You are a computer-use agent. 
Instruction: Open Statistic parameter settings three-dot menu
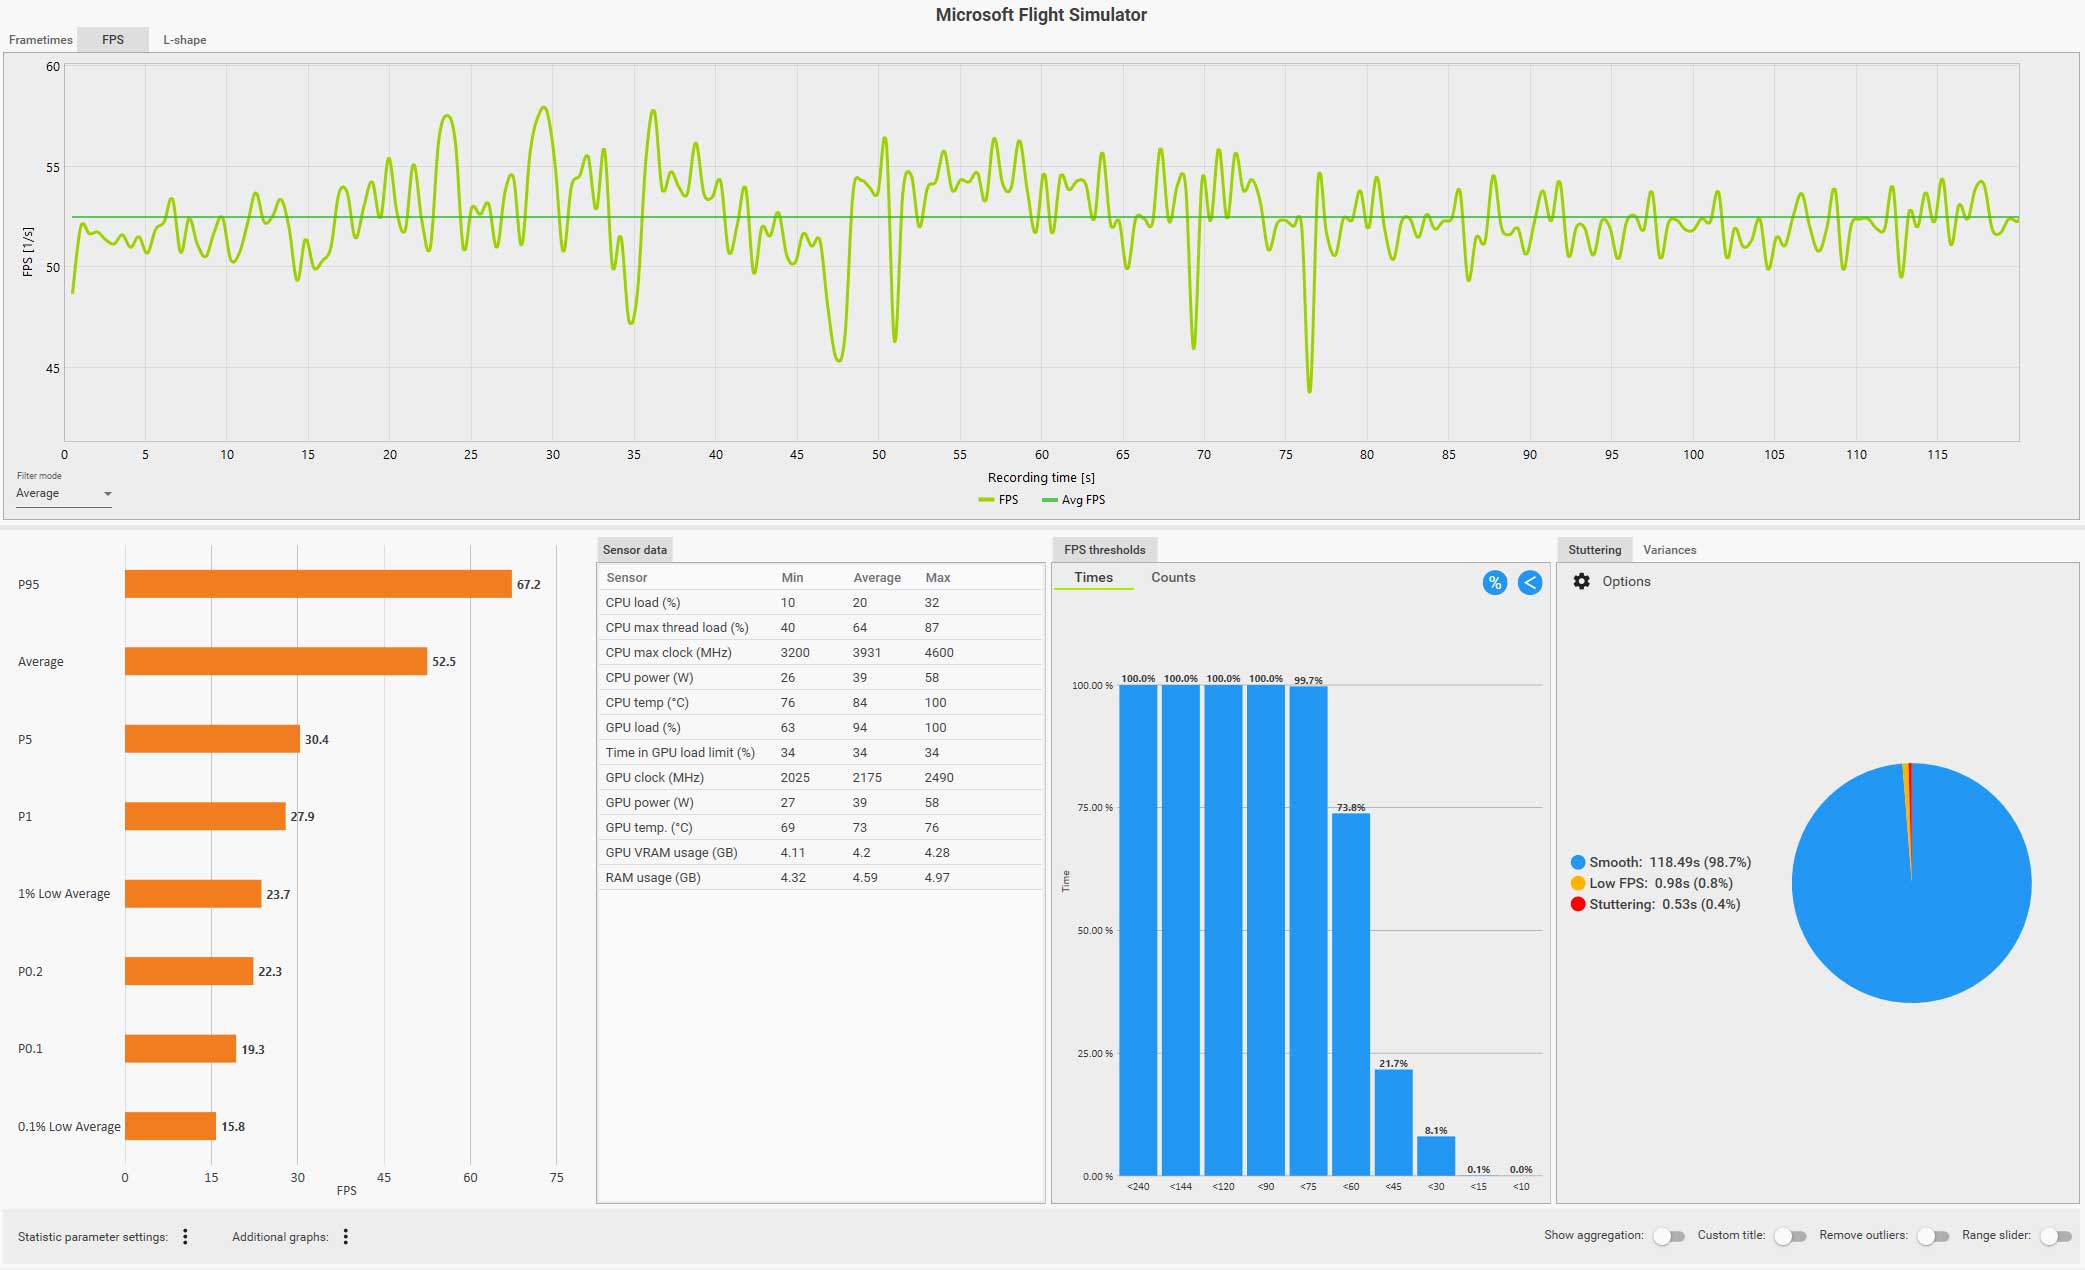[x=185, y=1237]
